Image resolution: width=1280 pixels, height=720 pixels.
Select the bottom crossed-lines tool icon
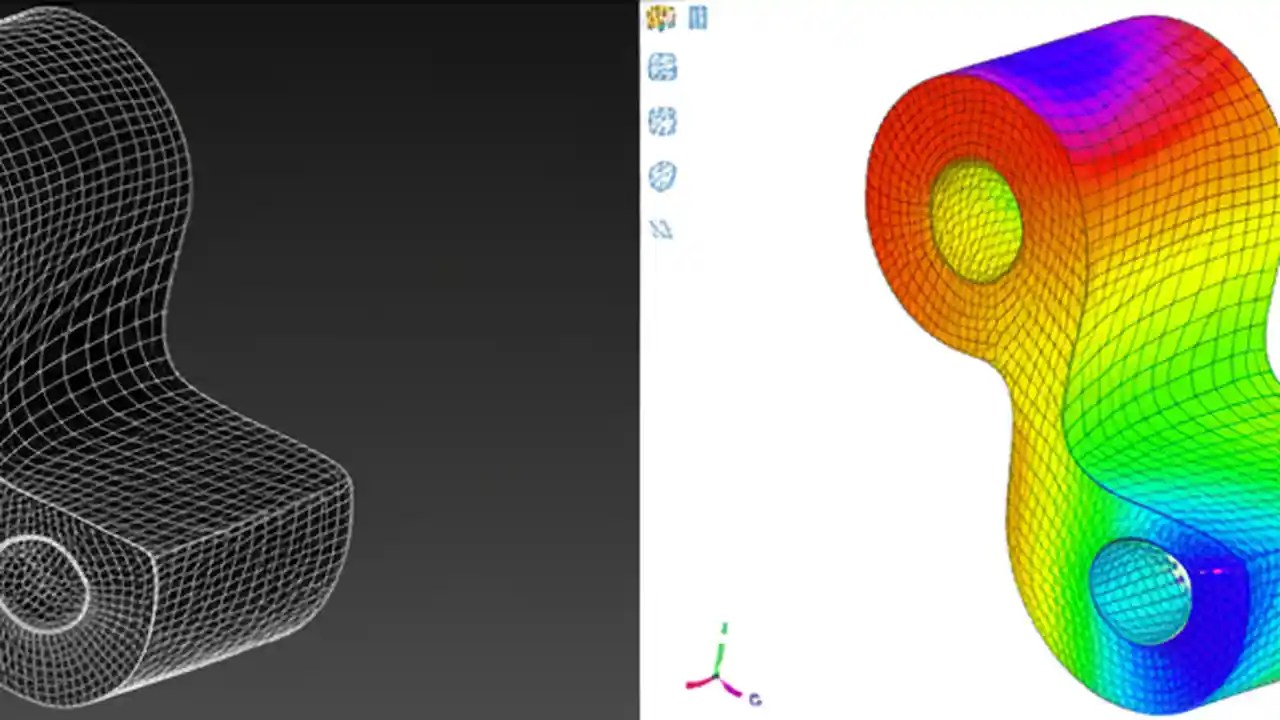click(x=662, y=229)
